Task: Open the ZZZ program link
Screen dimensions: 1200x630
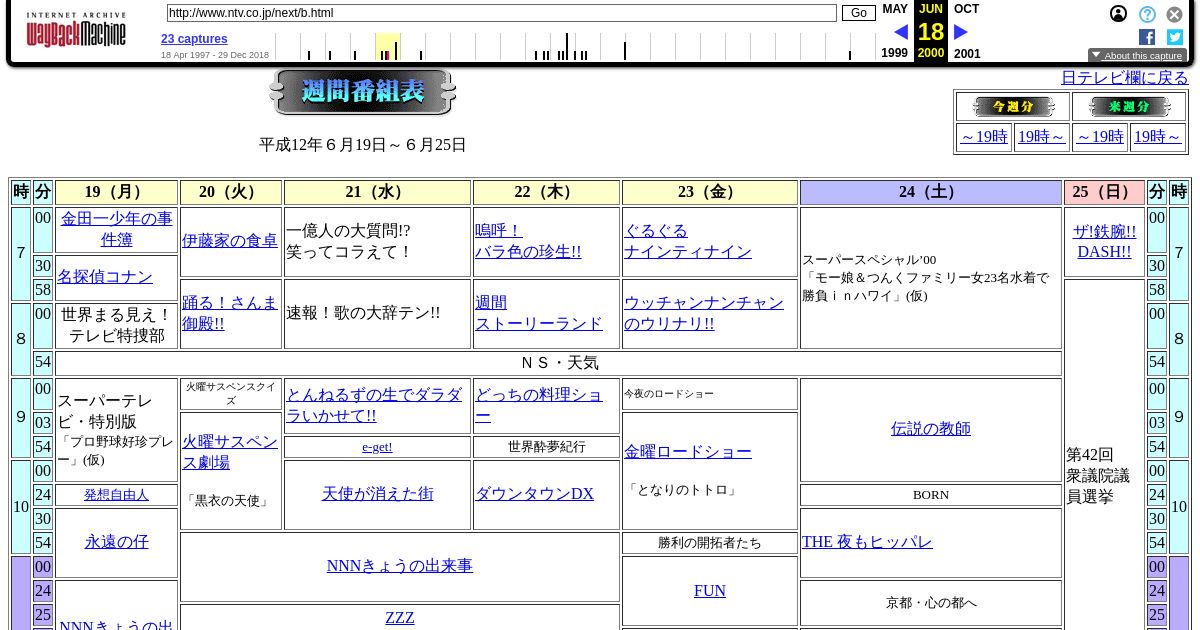Action: [400, 618]
